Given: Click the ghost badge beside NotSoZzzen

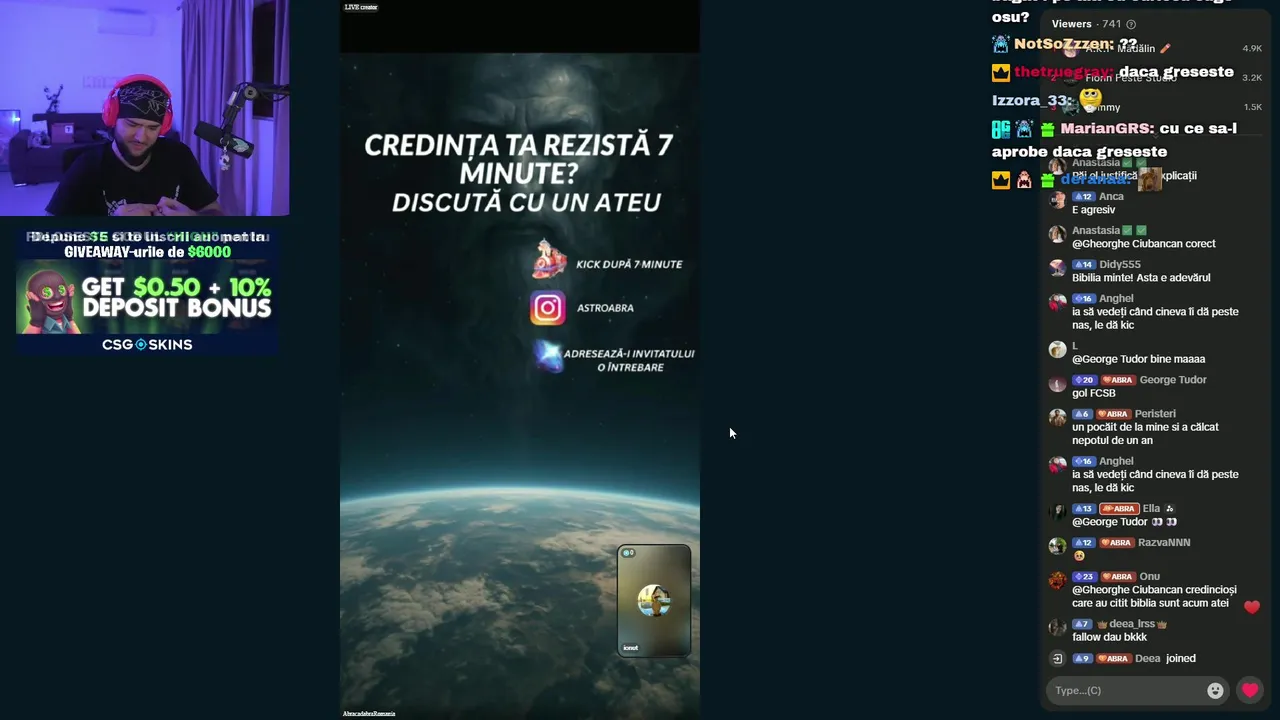Looking at the screenshot, I should point(1001,44).
